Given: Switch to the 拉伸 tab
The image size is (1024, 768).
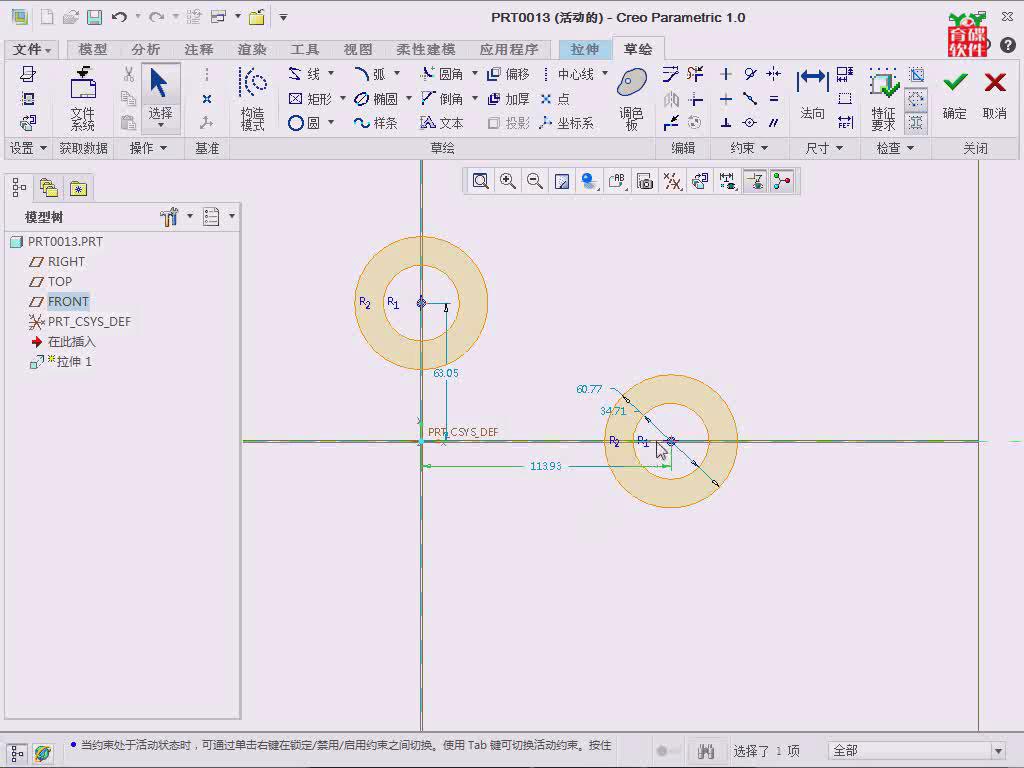Looking at the screenshot, I should [x=584, y=49].
